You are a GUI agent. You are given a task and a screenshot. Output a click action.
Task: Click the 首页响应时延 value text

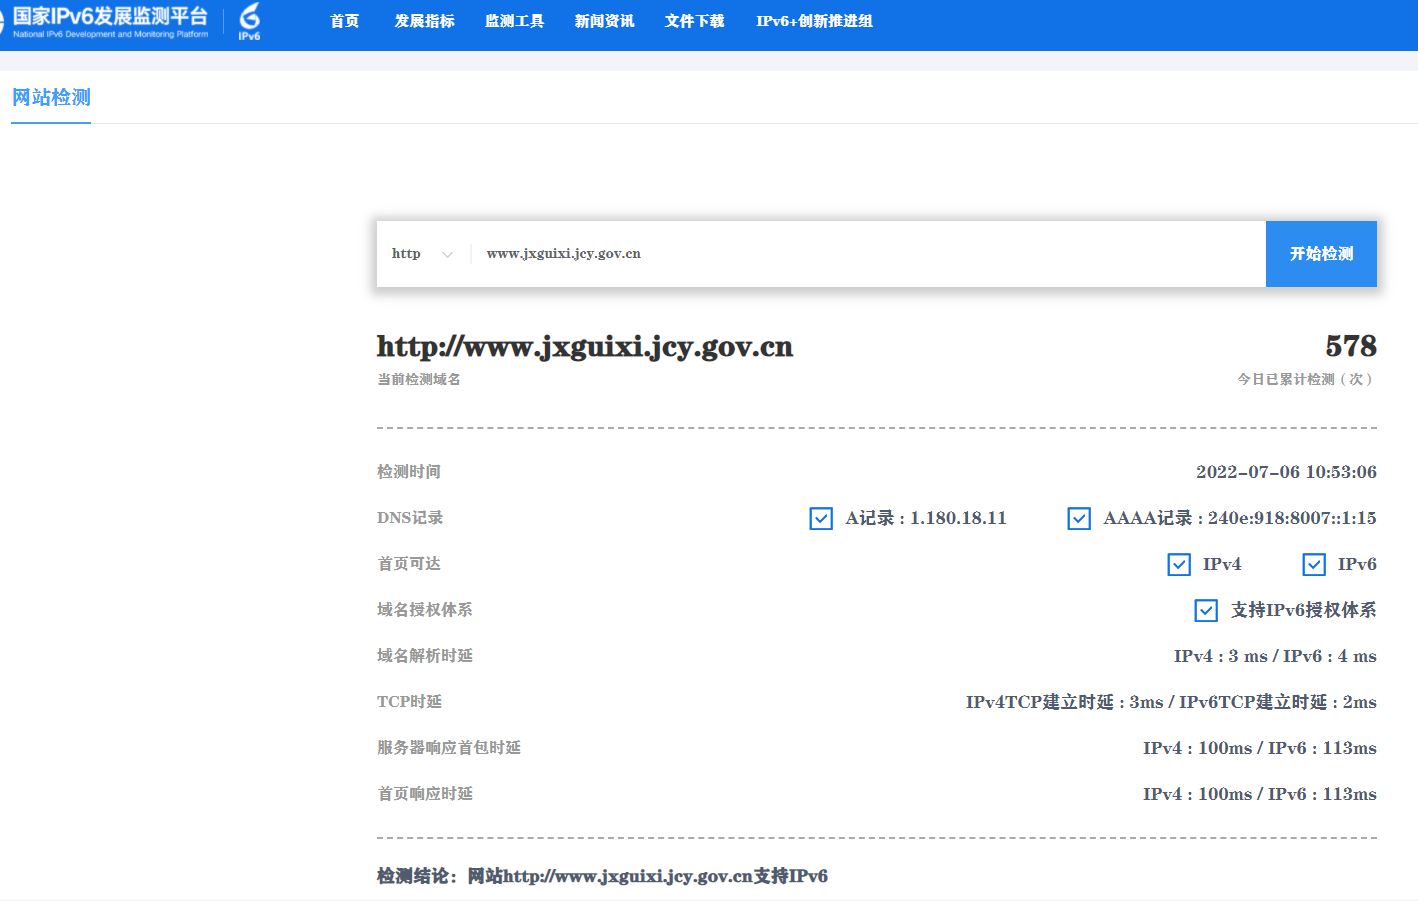coord(1260,794)
